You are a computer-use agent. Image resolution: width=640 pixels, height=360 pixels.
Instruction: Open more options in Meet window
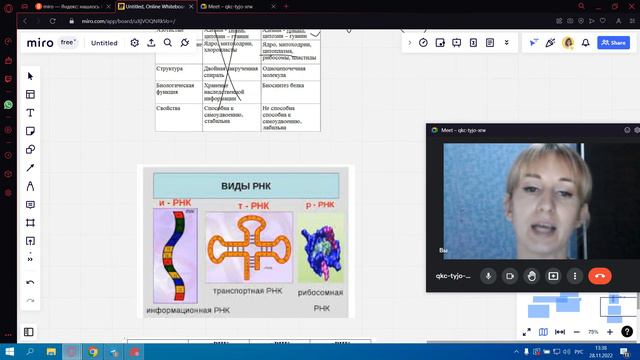point(575,276)
